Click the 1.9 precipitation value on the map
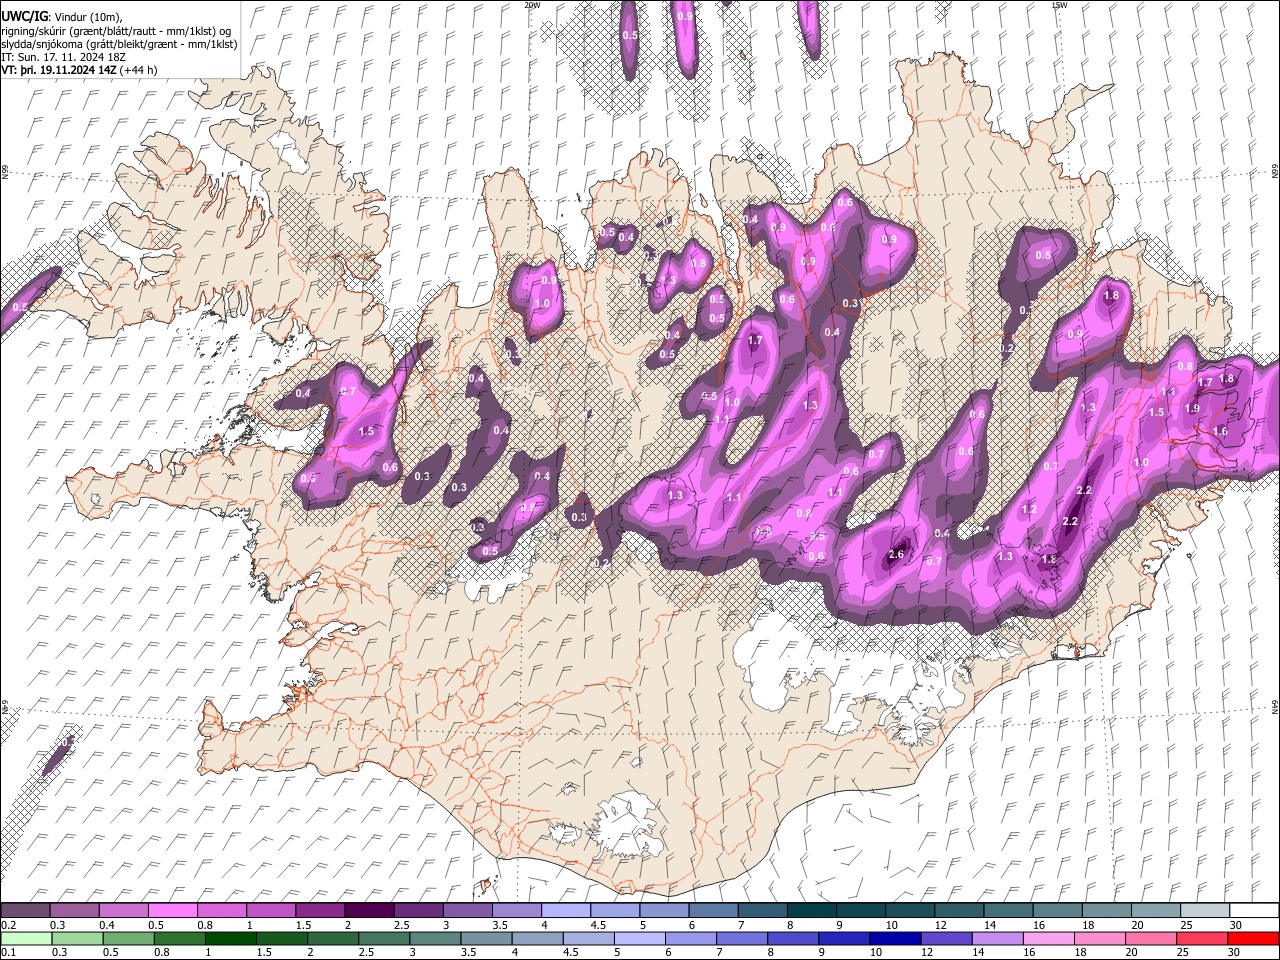 (x=1192, y=408)
